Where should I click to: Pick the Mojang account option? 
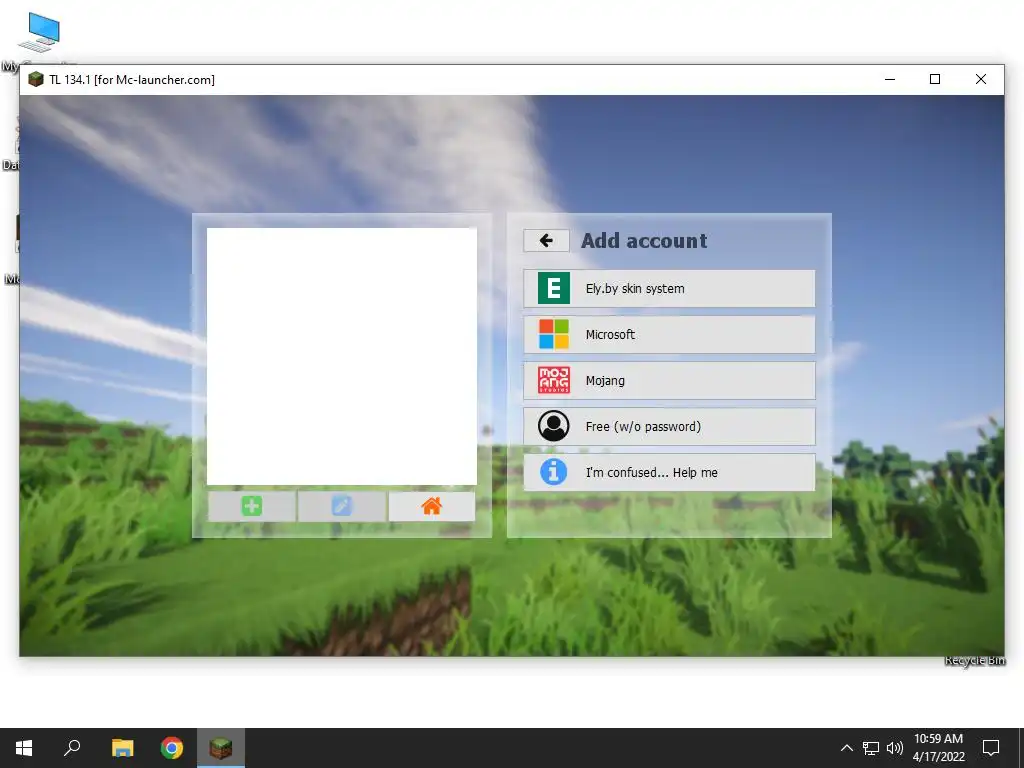(669, 380)
